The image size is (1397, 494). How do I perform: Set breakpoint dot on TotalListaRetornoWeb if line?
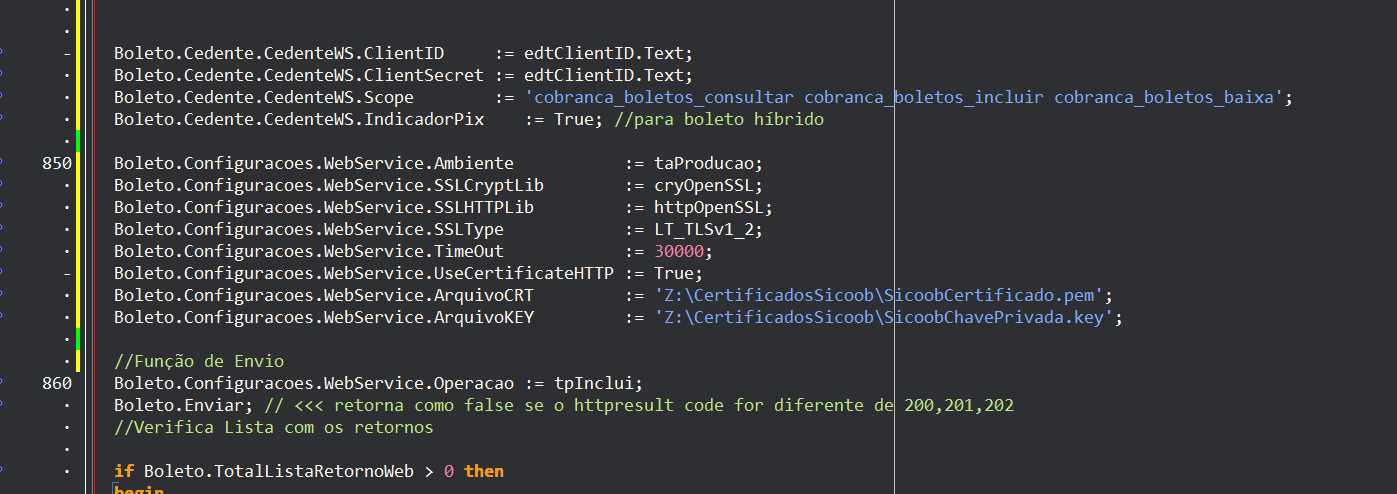click(1, 471)
